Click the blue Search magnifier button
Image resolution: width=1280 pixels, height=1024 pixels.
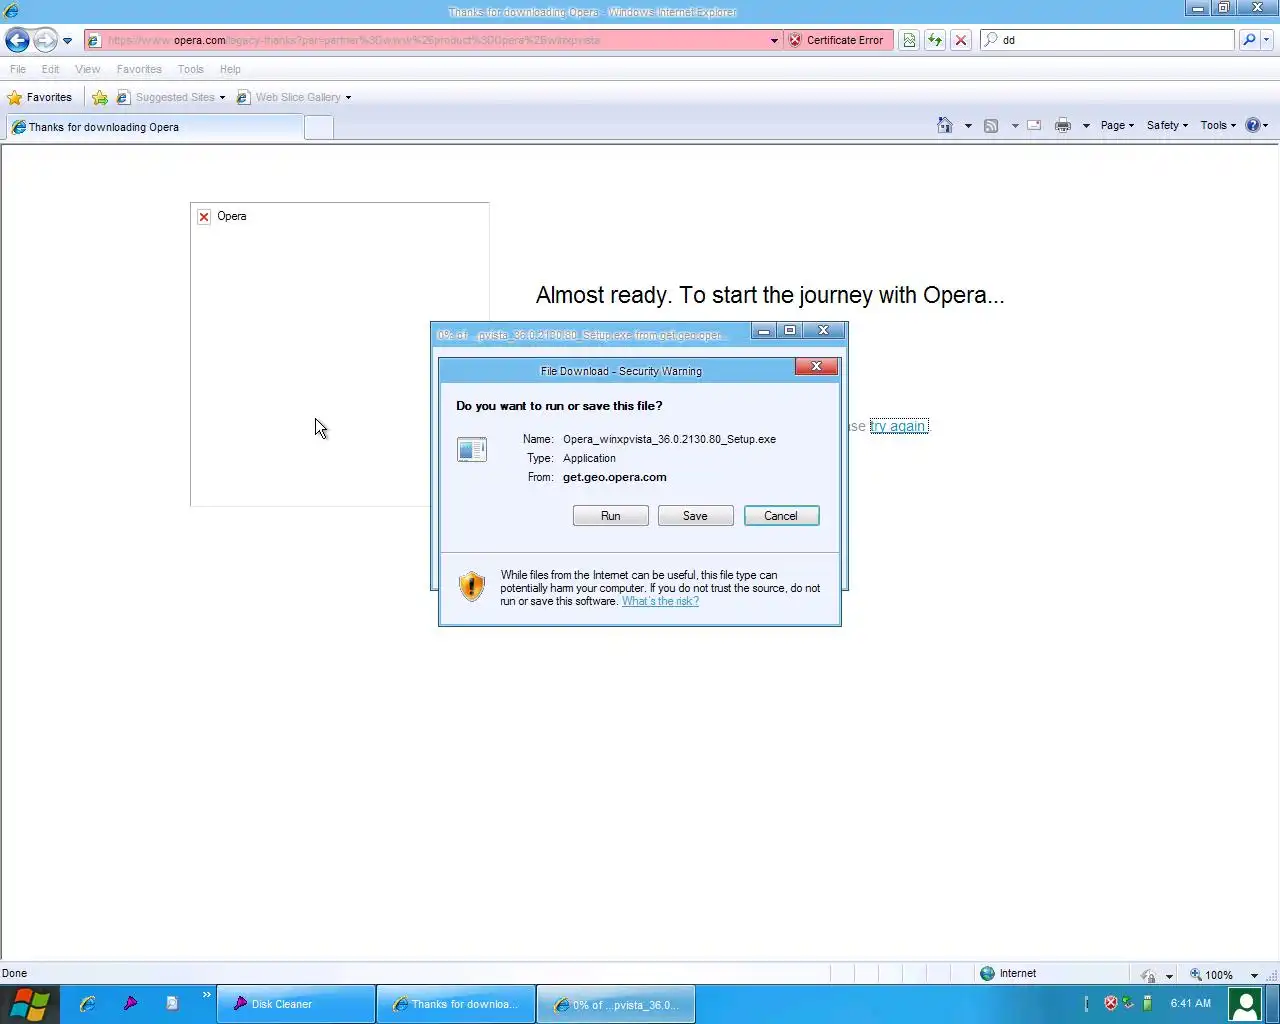(x=1248, y=40)
